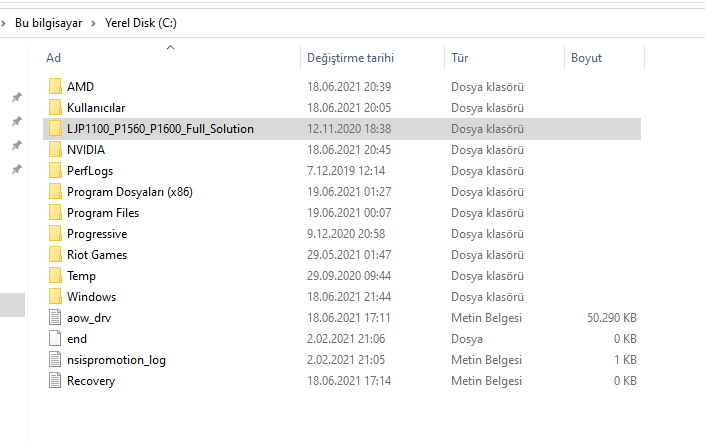Screen dimensions: 705x444
Task: Sort files by the Ad column header
Action: [x=54, y=58]
